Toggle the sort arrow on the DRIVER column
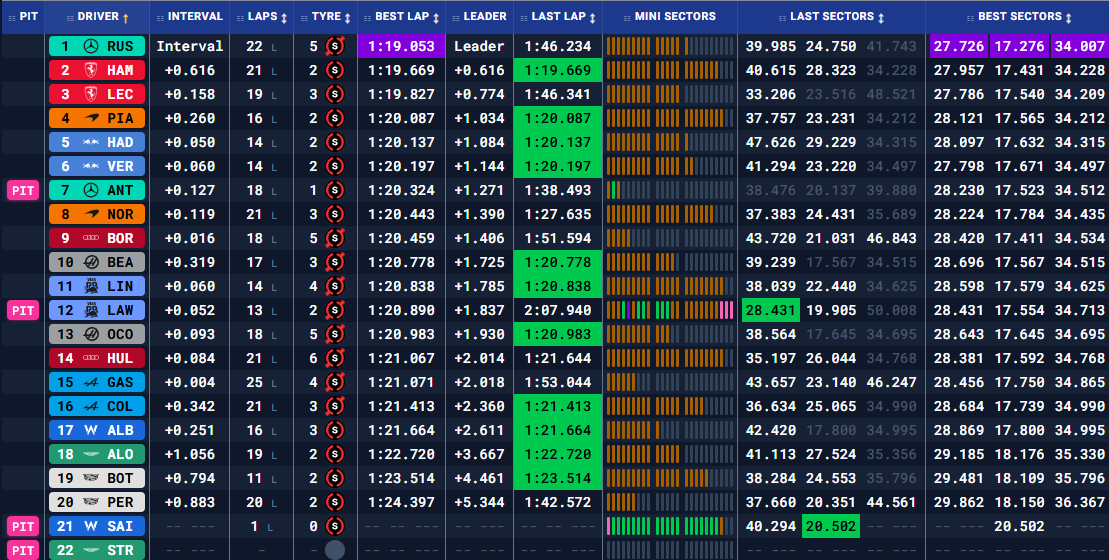The height and width of the screenshot is (560, 1109). tap(125, 17)
